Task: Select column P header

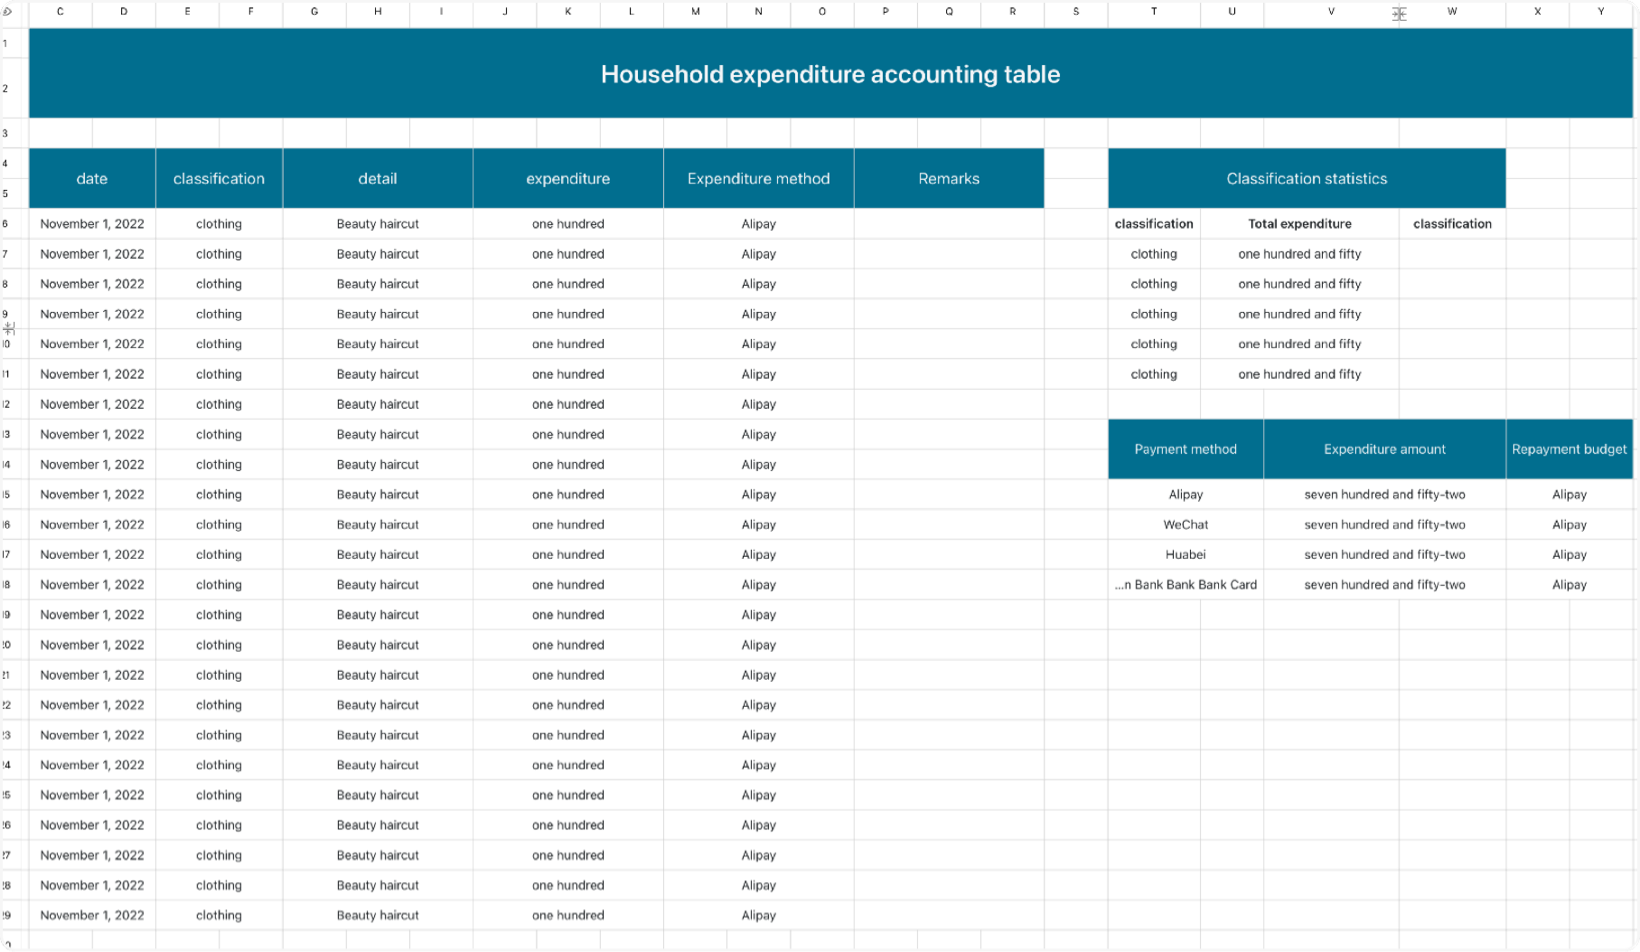Action: pos(885,12)
